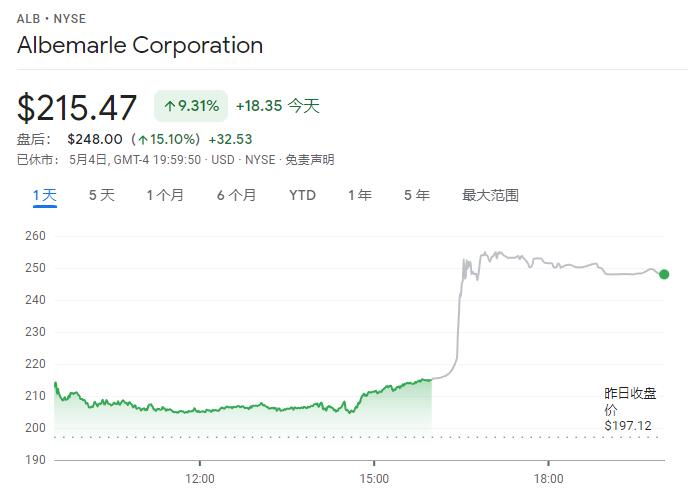Switch to the YTD tab
688x497 pixels.
302,195
